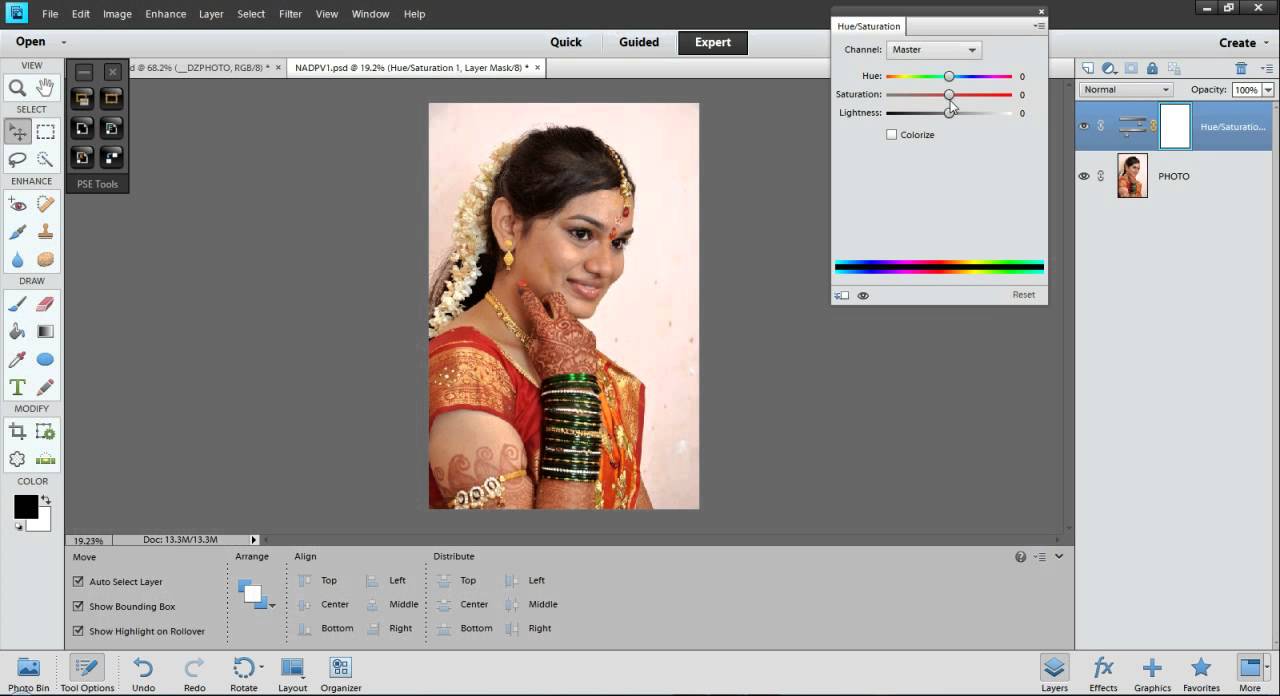Select the Type tool
This screenshot has width=1280, height=696.
pyautogui.click(x=18, y=387)
